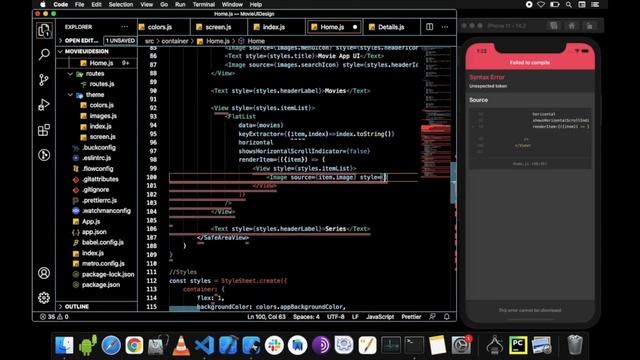The width and height of the screenshot is (640, 360).
Task: Switch to the screen.js tab
Action: coord(218,27)
